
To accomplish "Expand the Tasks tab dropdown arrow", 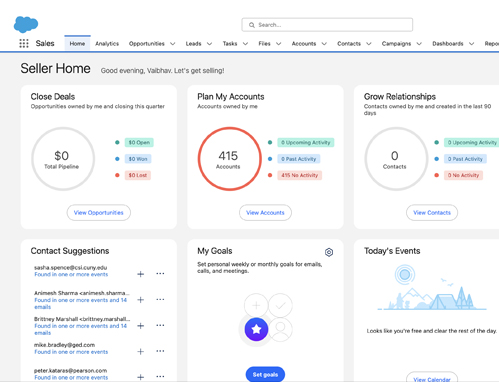I will tap(245, 44).
